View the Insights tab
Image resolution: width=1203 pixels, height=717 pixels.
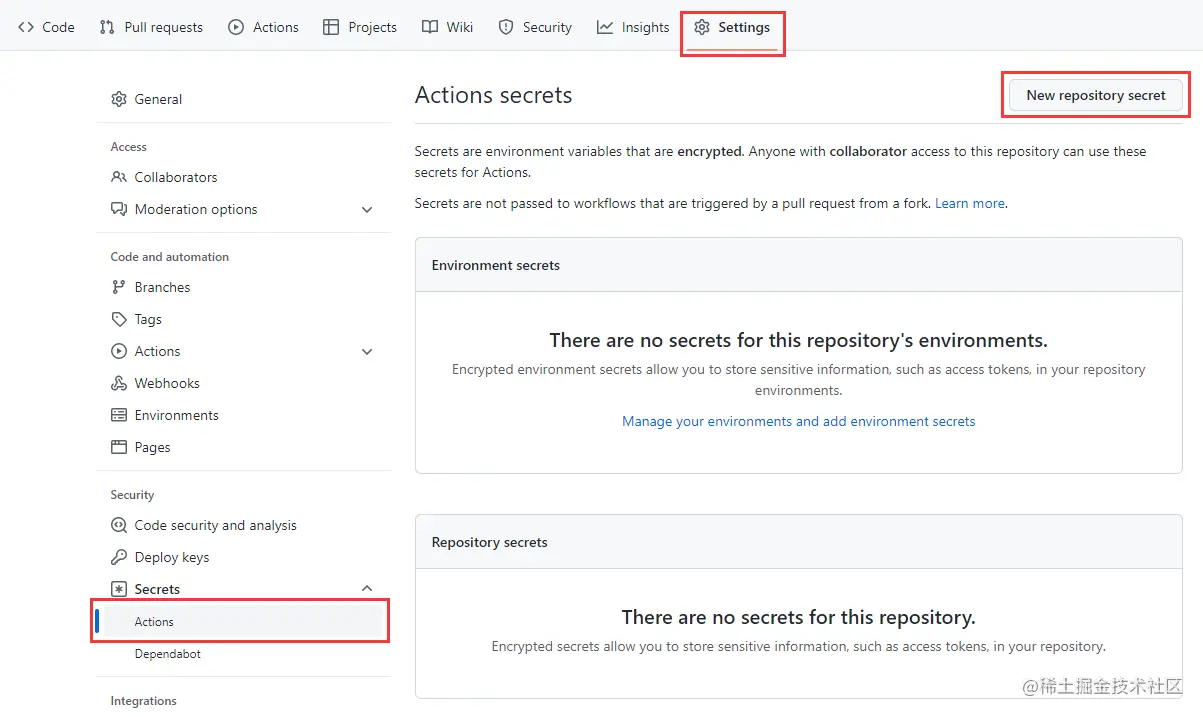[x=633, y=27]
